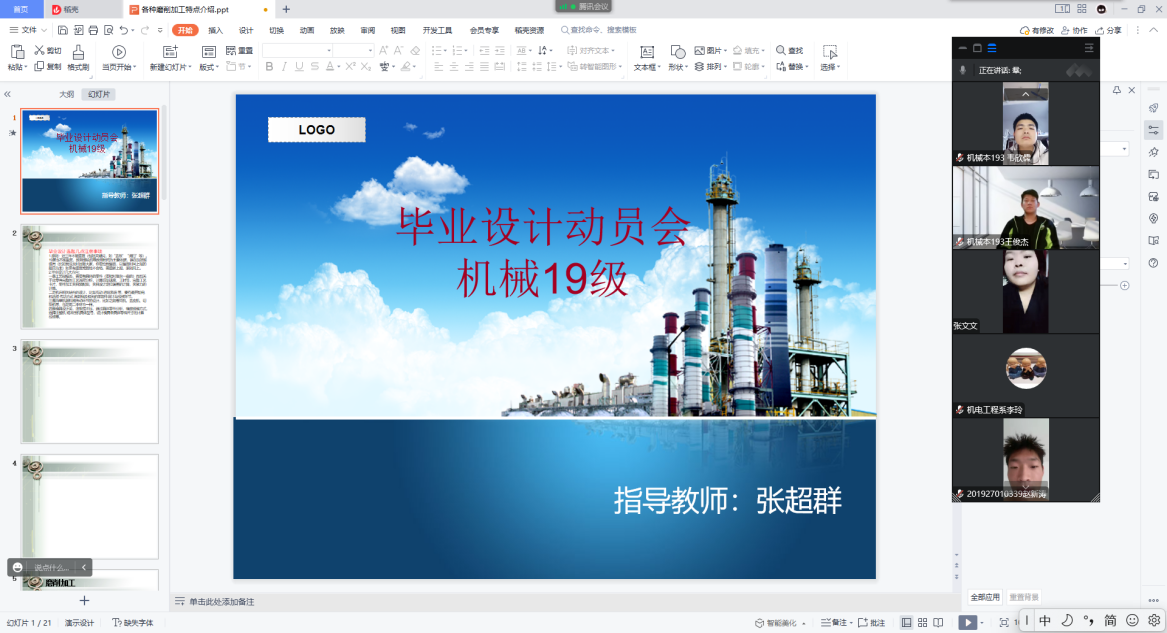Toggle normal view button in status bar
Screen dimensions: 1167x633
(906, 622)
